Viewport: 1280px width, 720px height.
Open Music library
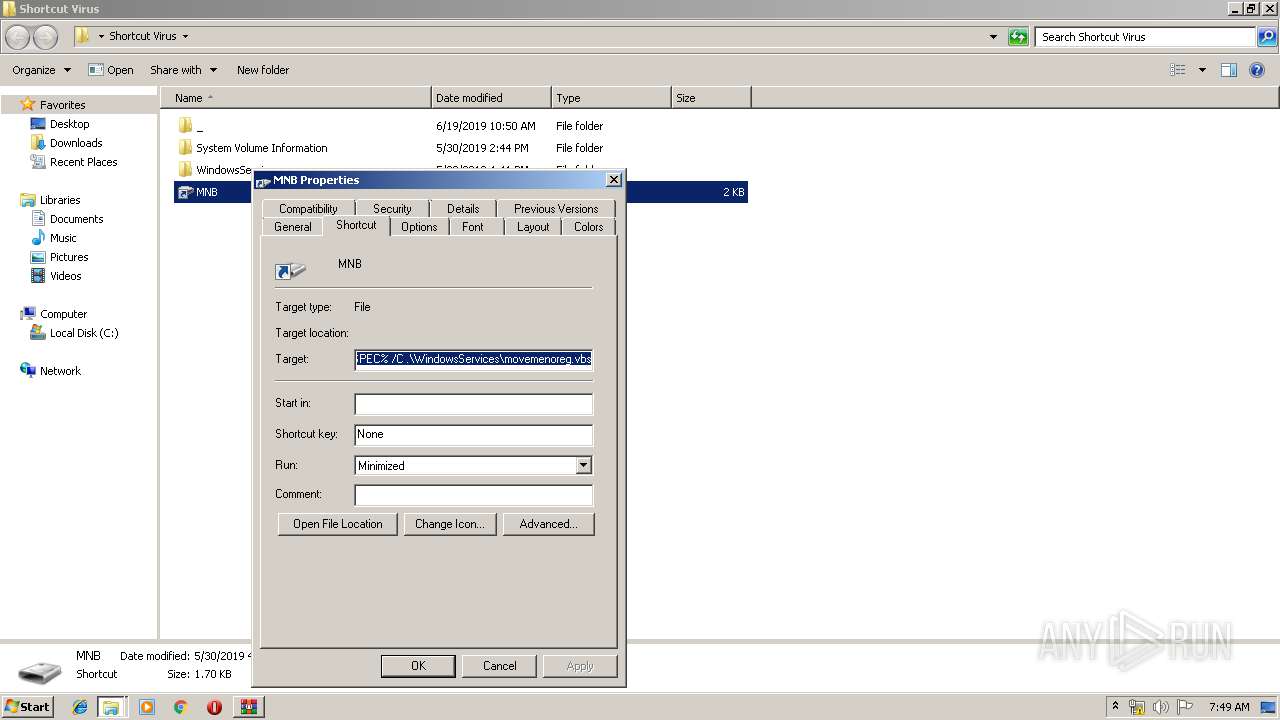click(x=63, y=238)
